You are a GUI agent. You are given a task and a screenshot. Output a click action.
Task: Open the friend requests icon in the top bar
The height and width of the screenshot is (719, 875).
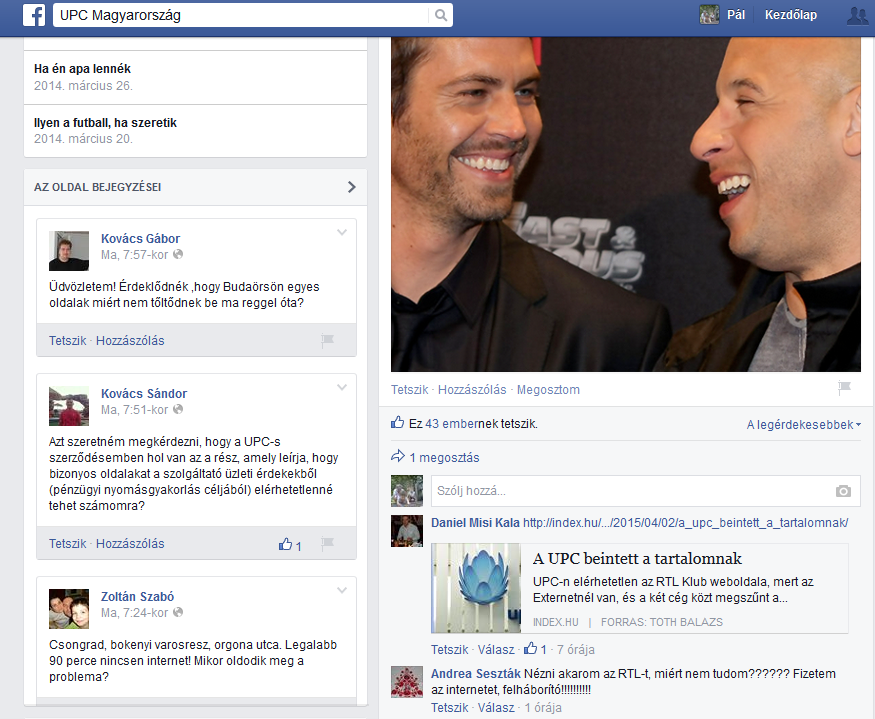click(x=857, y=15)
